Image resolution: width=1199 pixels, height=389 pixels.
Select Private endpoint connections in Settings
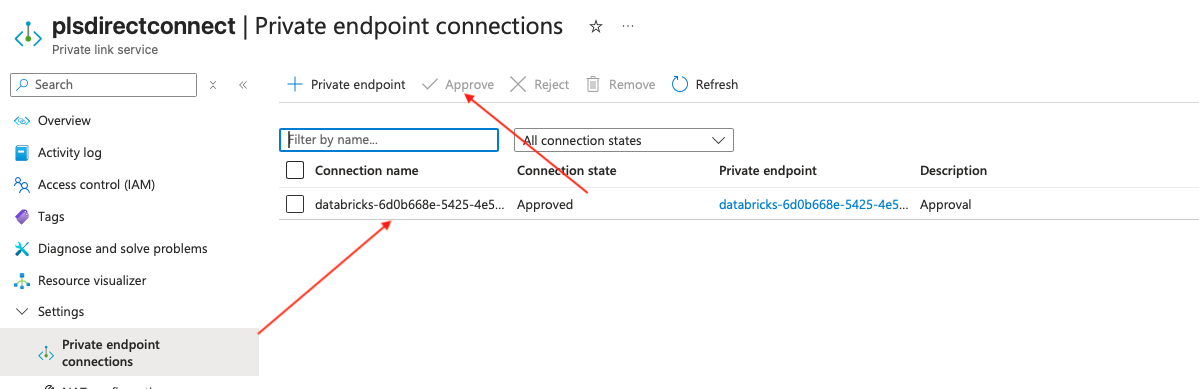tap(129, 353)
